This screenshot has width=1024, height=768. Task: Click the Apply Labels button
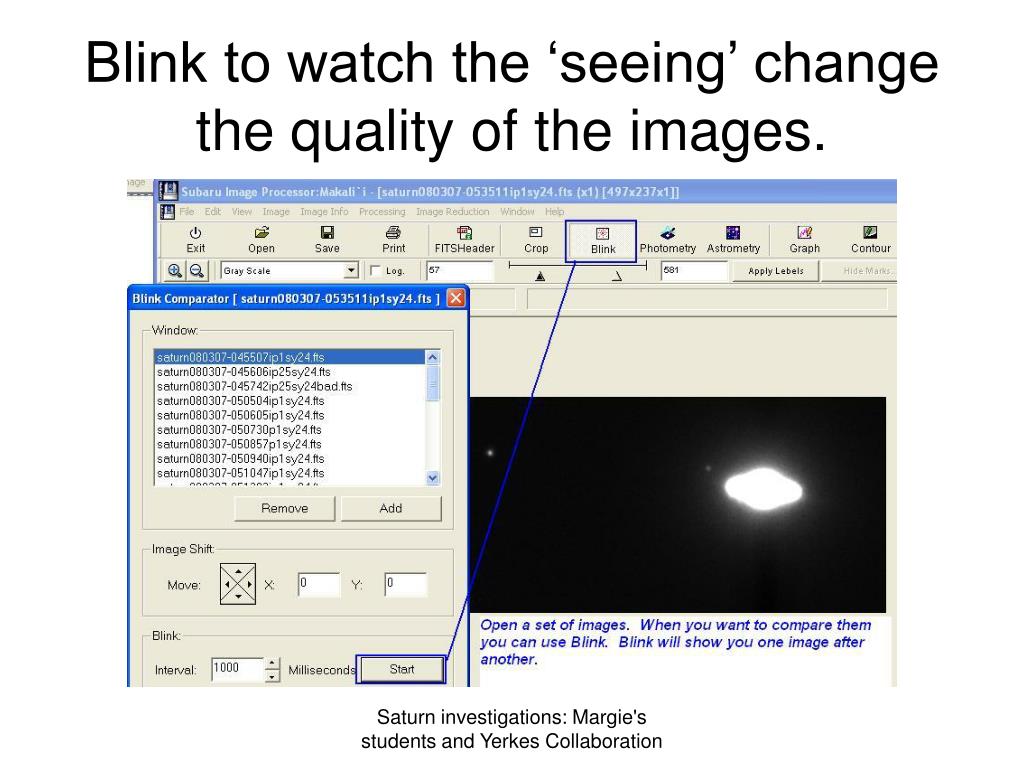click(x=776, y=270)
